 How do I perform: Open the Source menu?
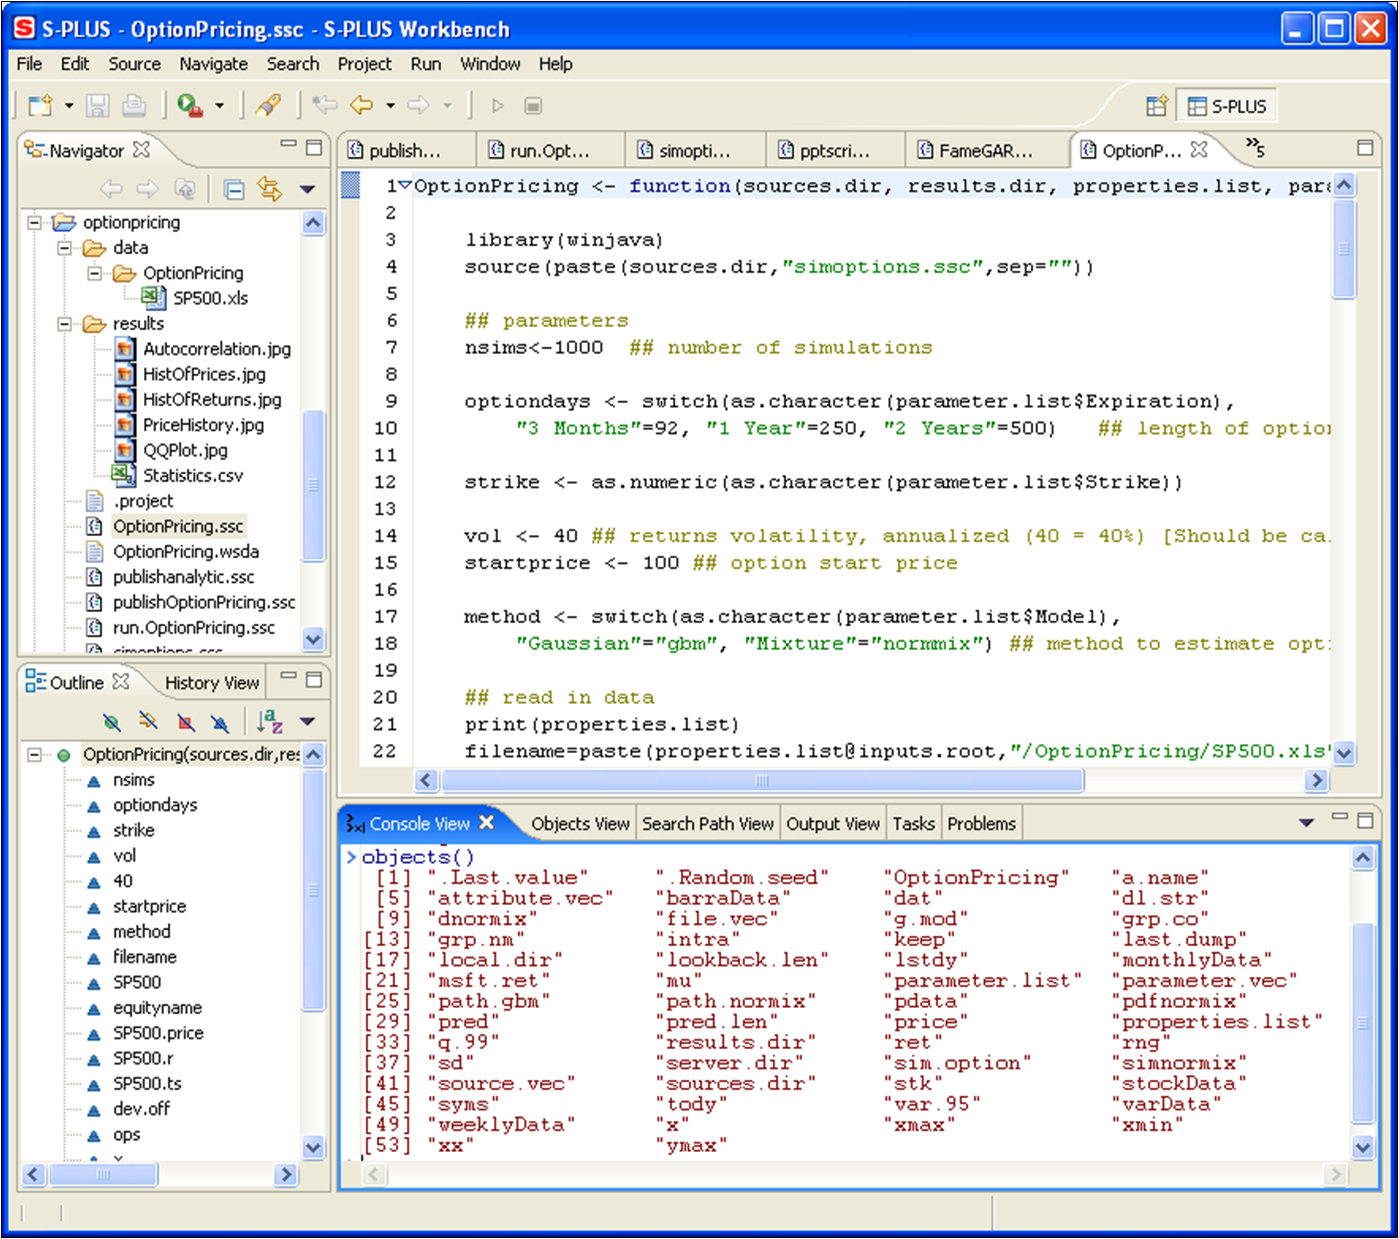tap(134, 64)
